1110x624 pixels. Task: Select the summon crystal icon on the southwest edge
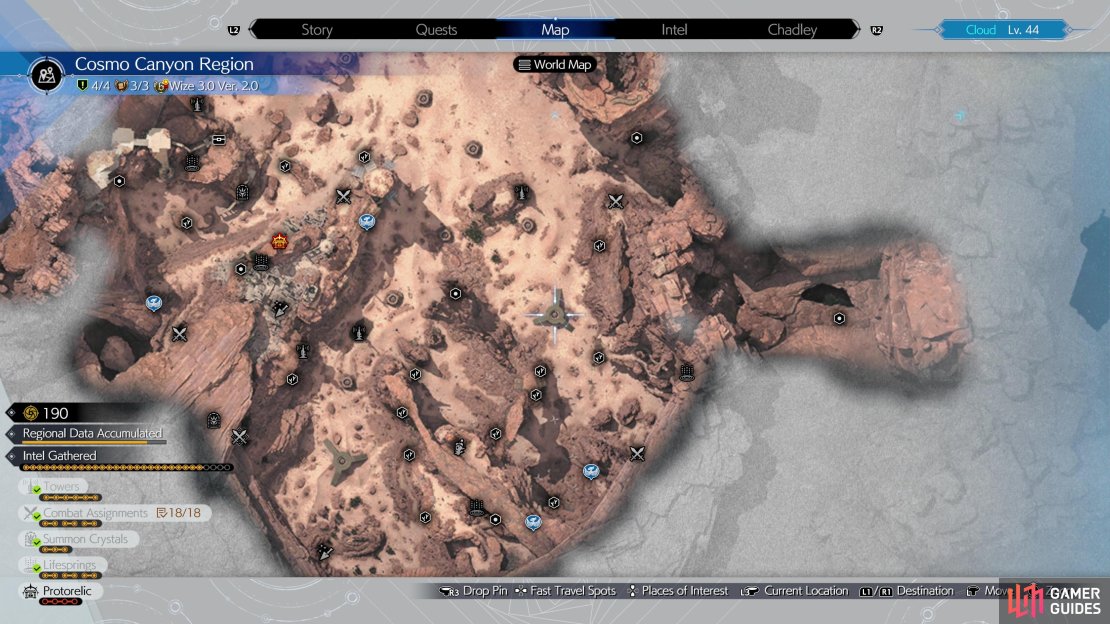[x=214, y=421]
